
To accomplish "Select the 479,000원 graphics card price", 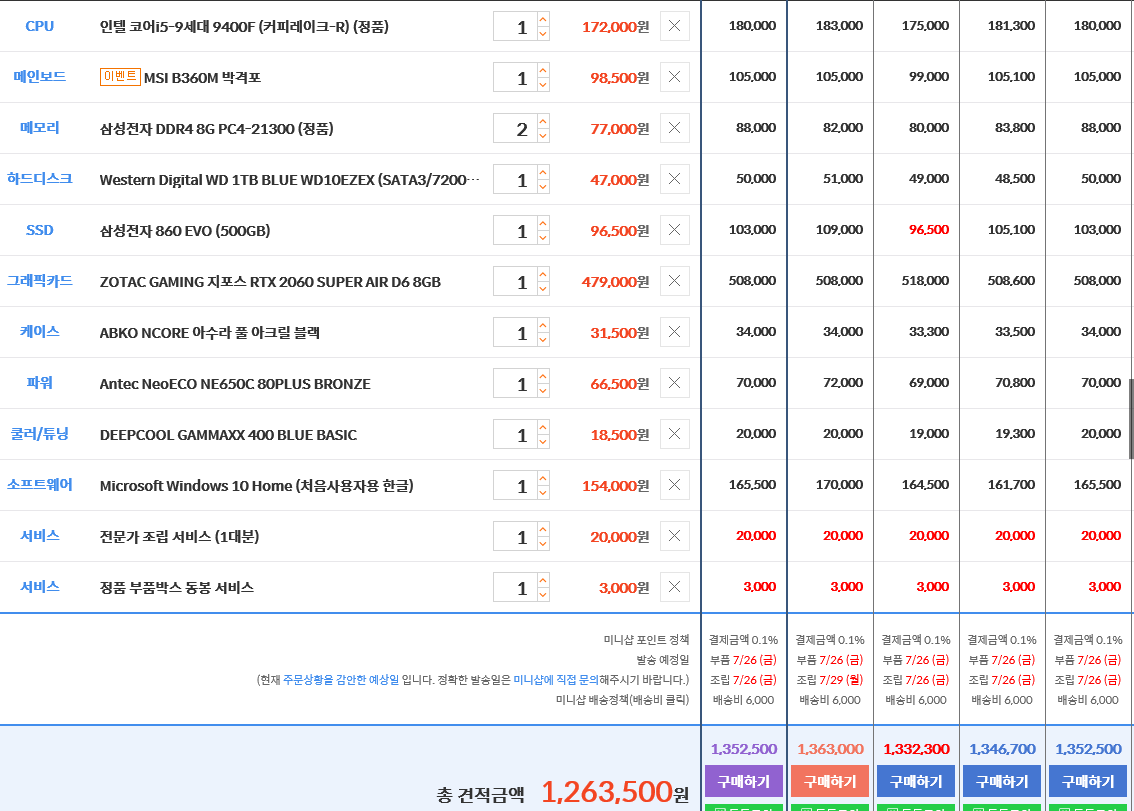I will (x=615, y=281).
